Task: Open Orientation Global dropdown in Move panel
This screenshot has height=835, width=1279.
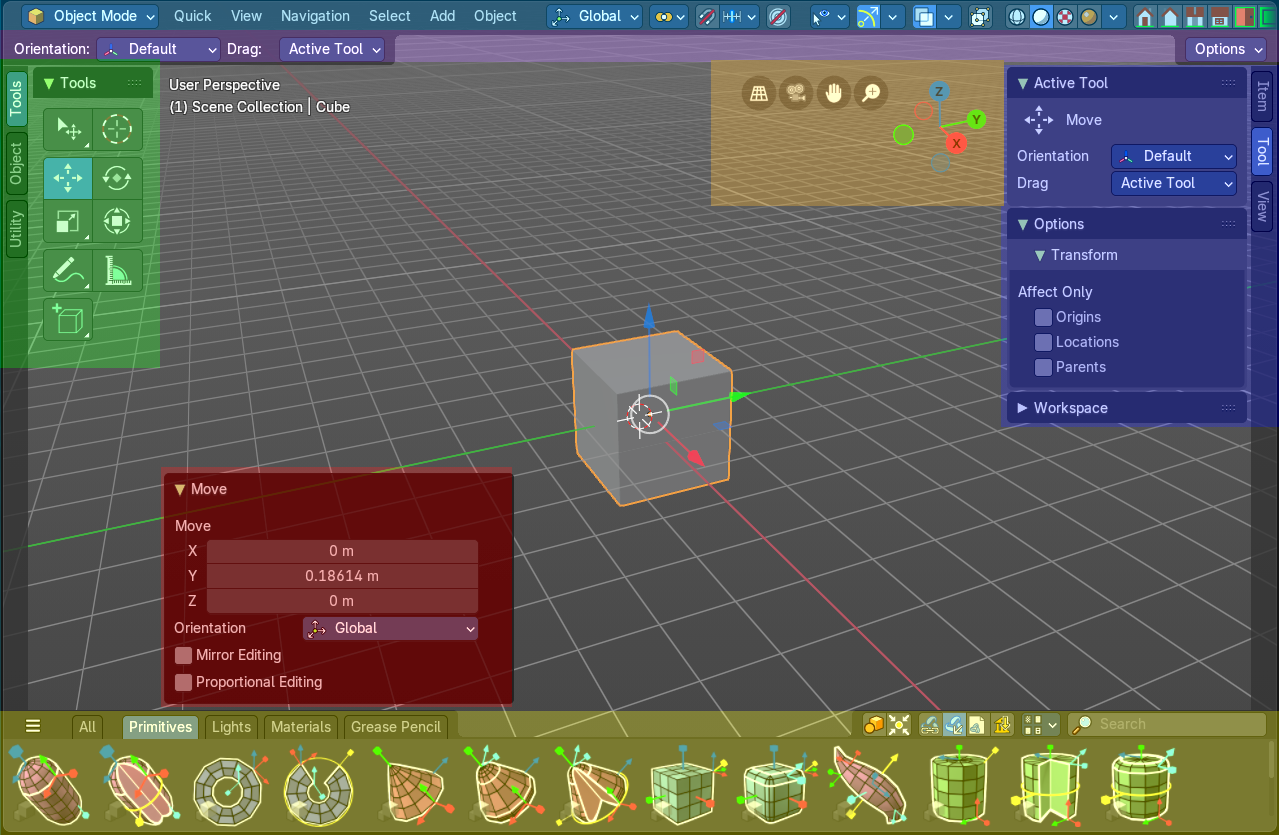Action: [390, 628]
